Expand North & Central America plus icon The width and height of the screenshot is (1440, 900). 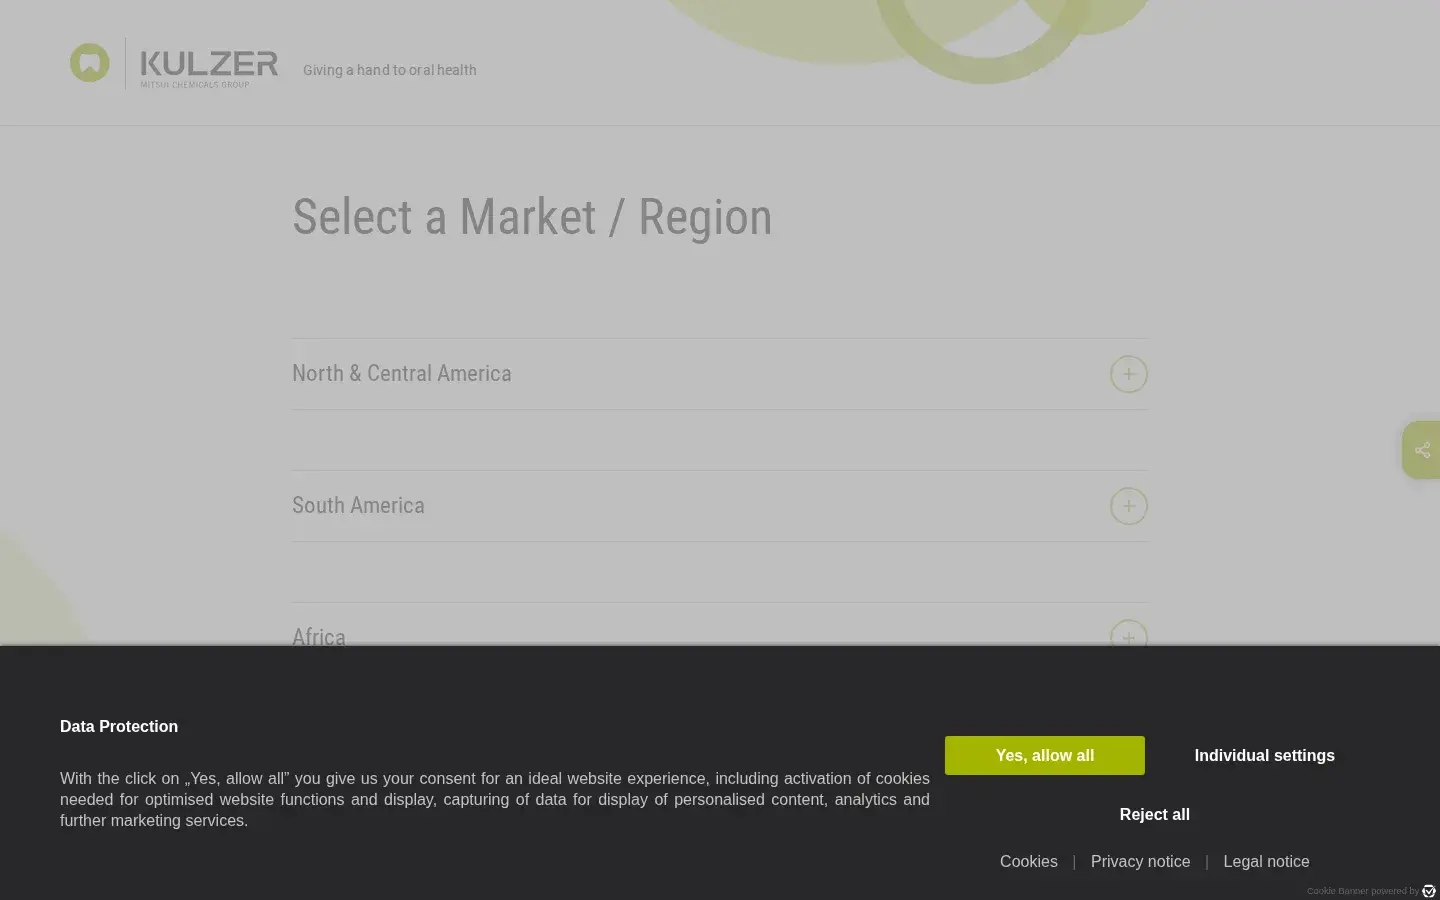coord(1128,374)
